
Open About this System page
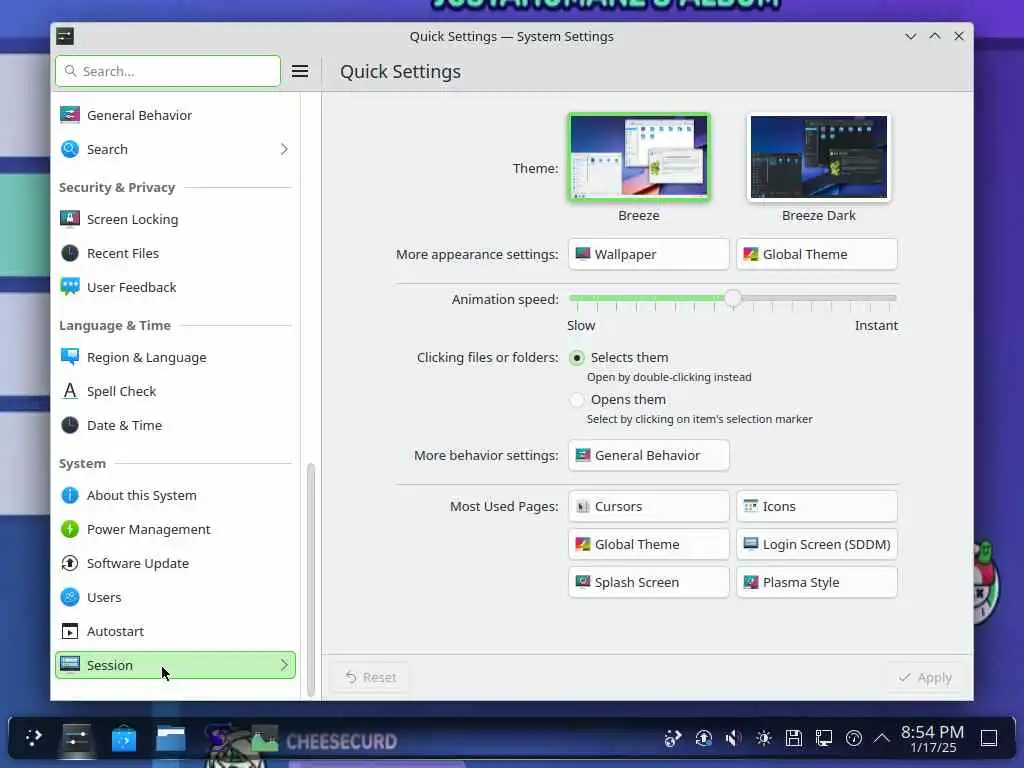pyautogui.click(x=175, y=495)
